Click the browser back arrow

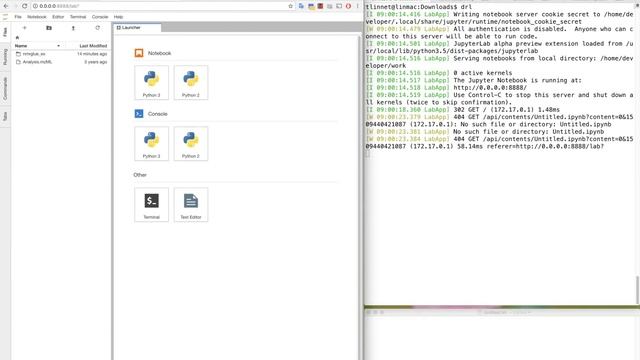[6, 6]
